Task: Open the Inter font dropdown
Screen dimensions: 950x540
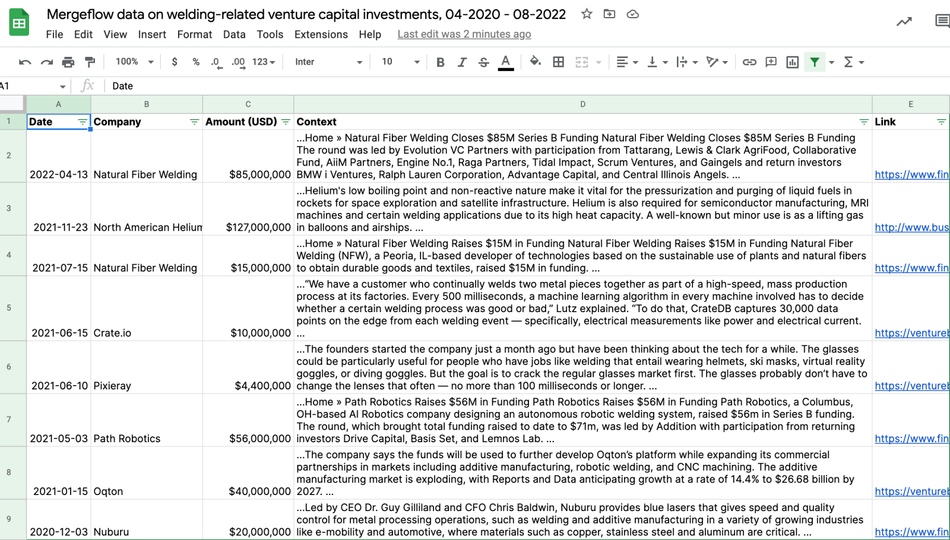Action: [x=328, y=62]
